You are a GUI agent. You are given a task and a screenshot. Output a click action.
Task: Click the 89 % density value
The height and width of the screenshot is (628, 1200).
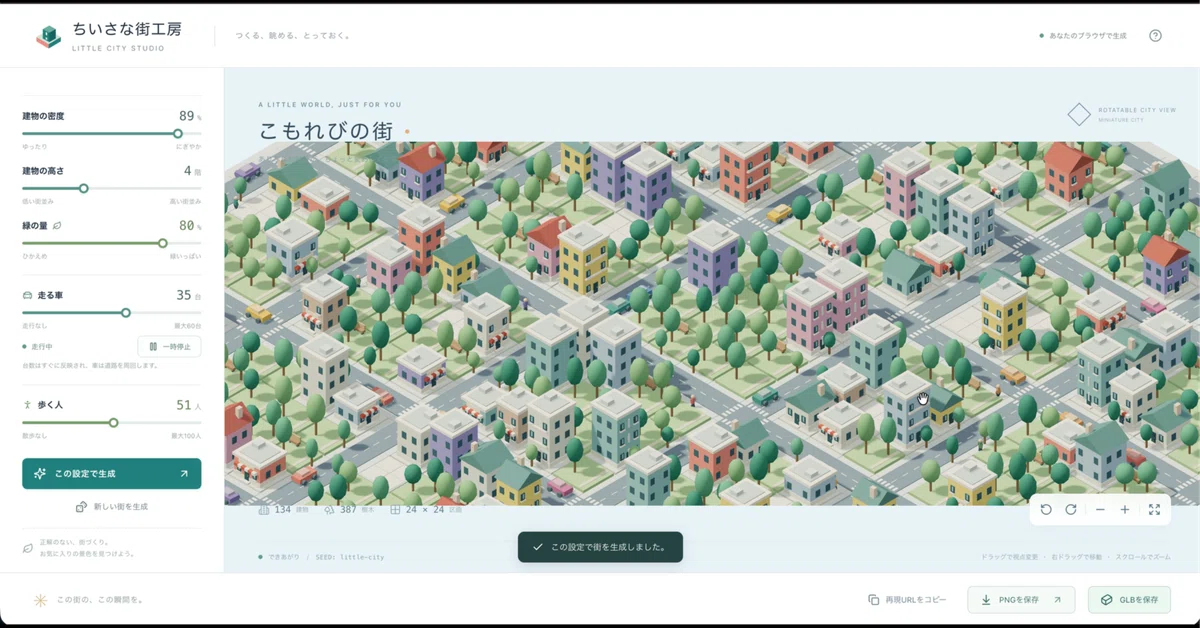tap(190, 116)
